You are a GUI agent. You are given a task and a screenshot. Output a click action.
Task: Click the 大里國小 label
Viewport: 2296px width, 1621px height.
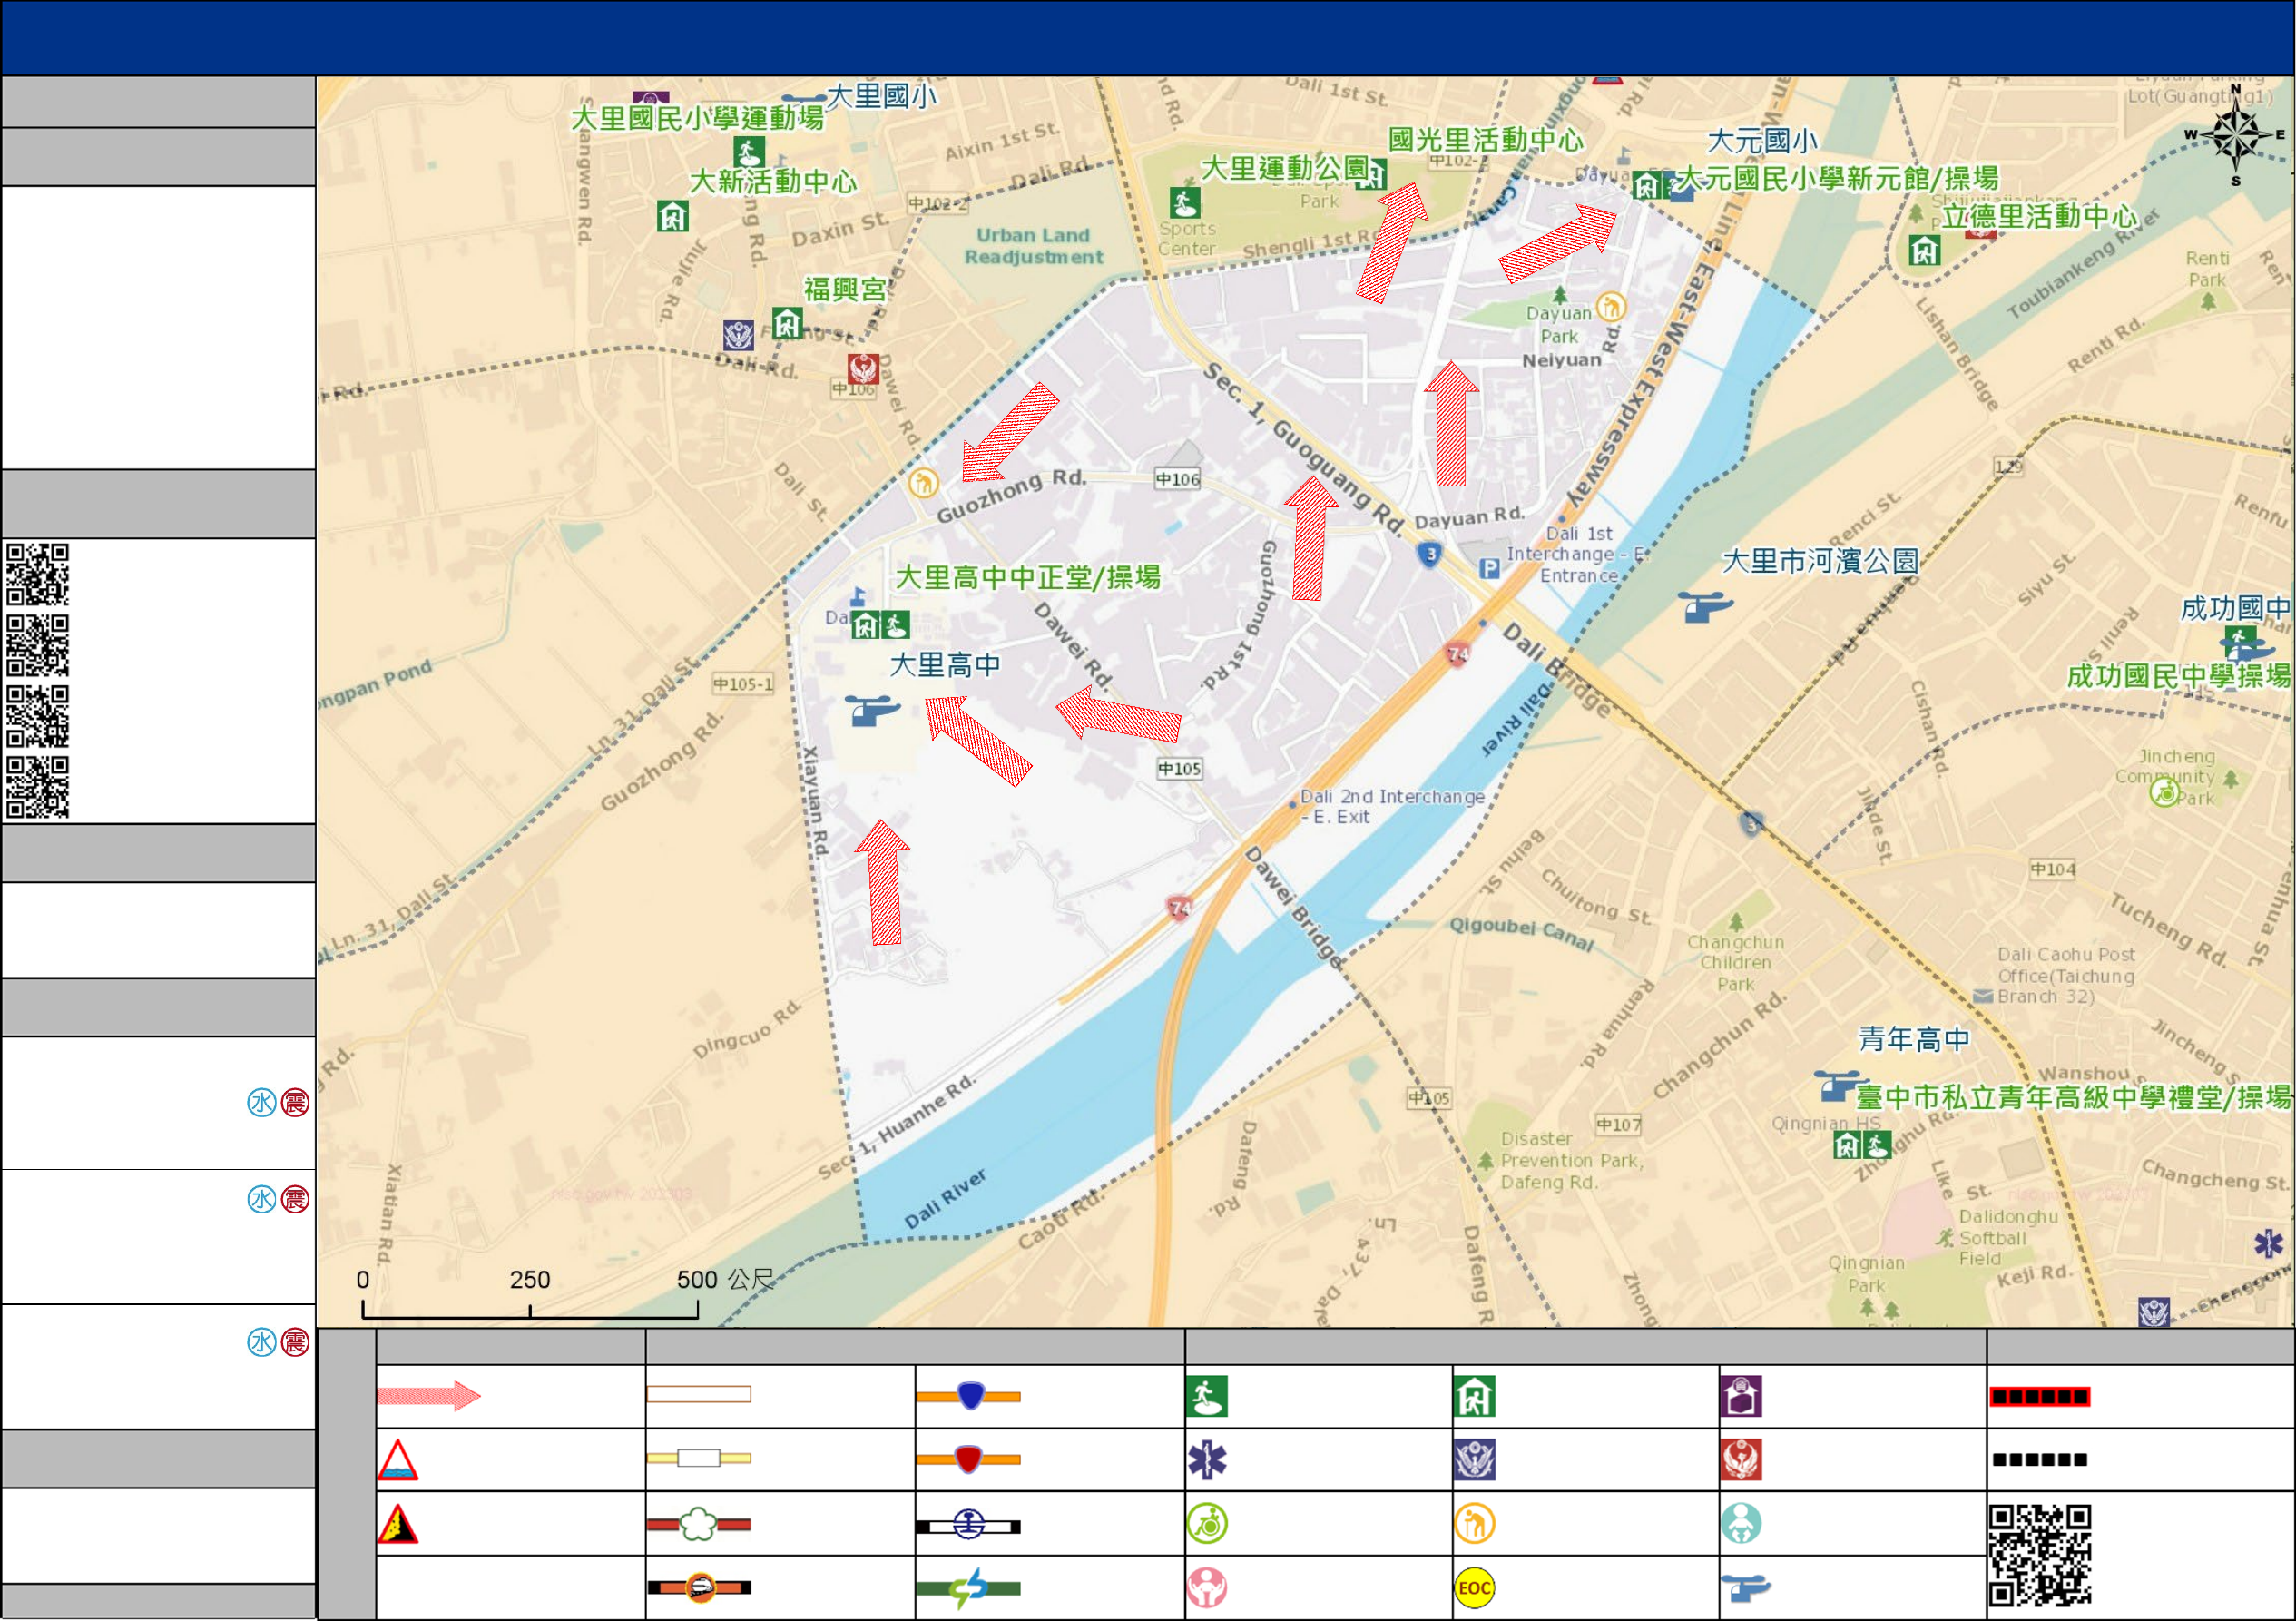click(882, 96)
